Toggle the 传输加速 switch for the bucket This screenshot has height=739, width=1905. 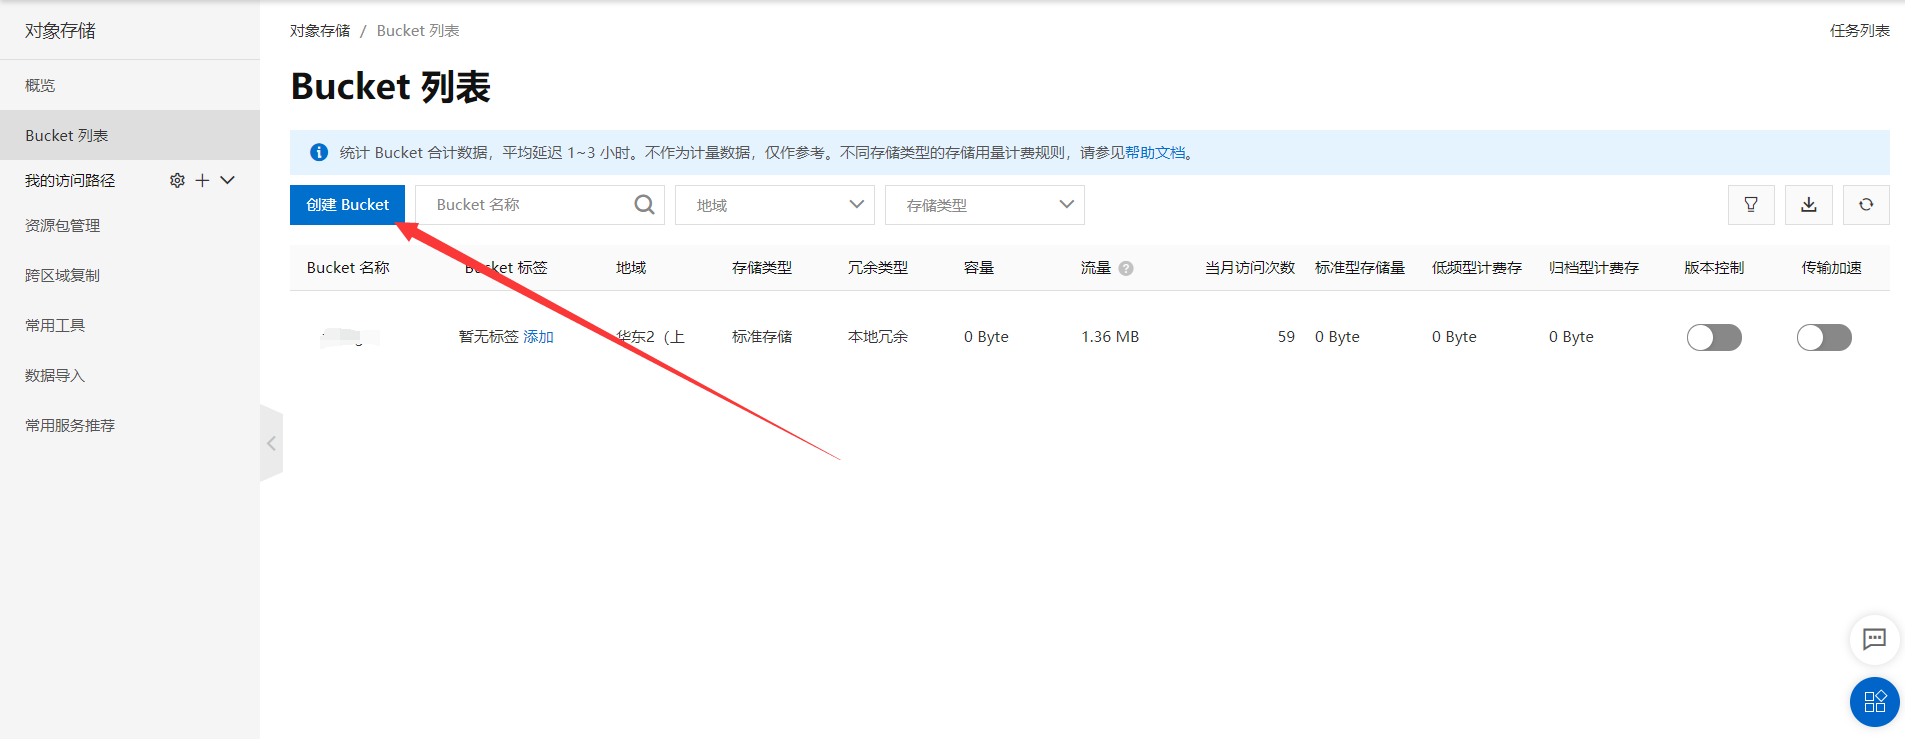(1824, 337)
